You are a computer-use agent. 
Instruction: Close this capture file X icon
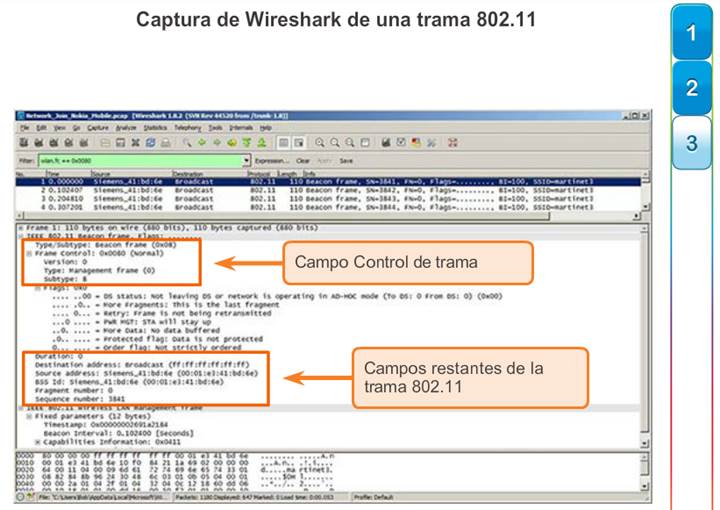pos(135,143)
